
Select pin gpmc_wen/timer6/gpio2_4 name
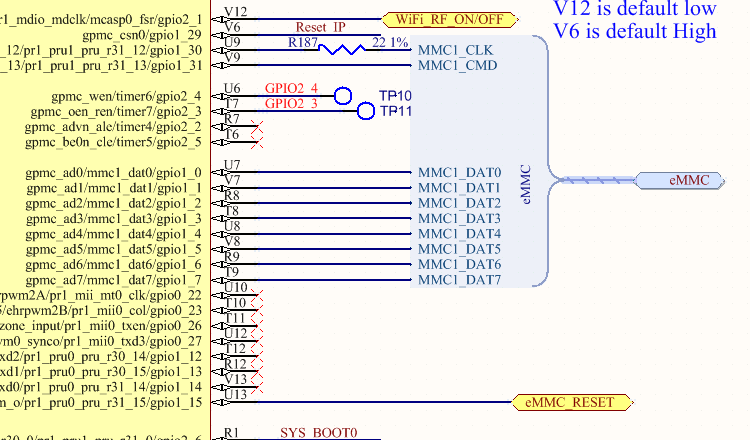[126, 97]
